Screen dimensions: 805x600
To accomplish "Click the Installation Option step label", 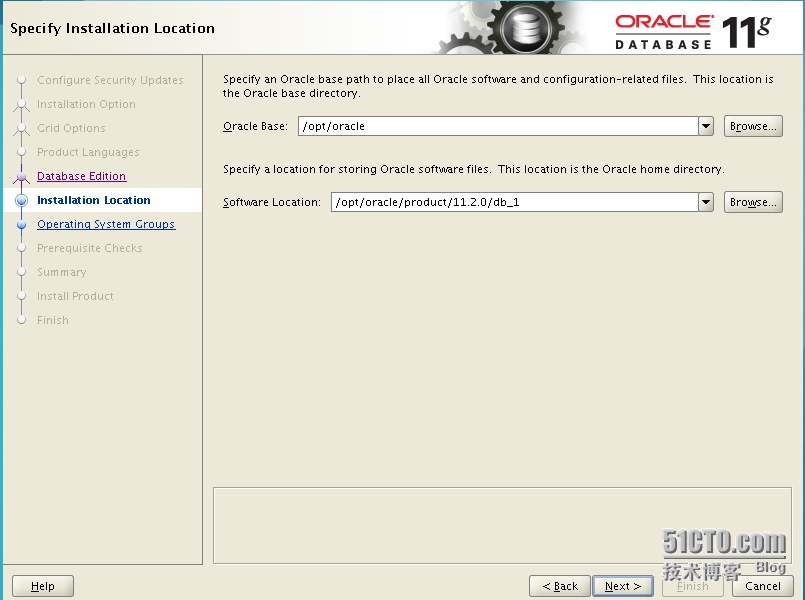I will point(86,104).
